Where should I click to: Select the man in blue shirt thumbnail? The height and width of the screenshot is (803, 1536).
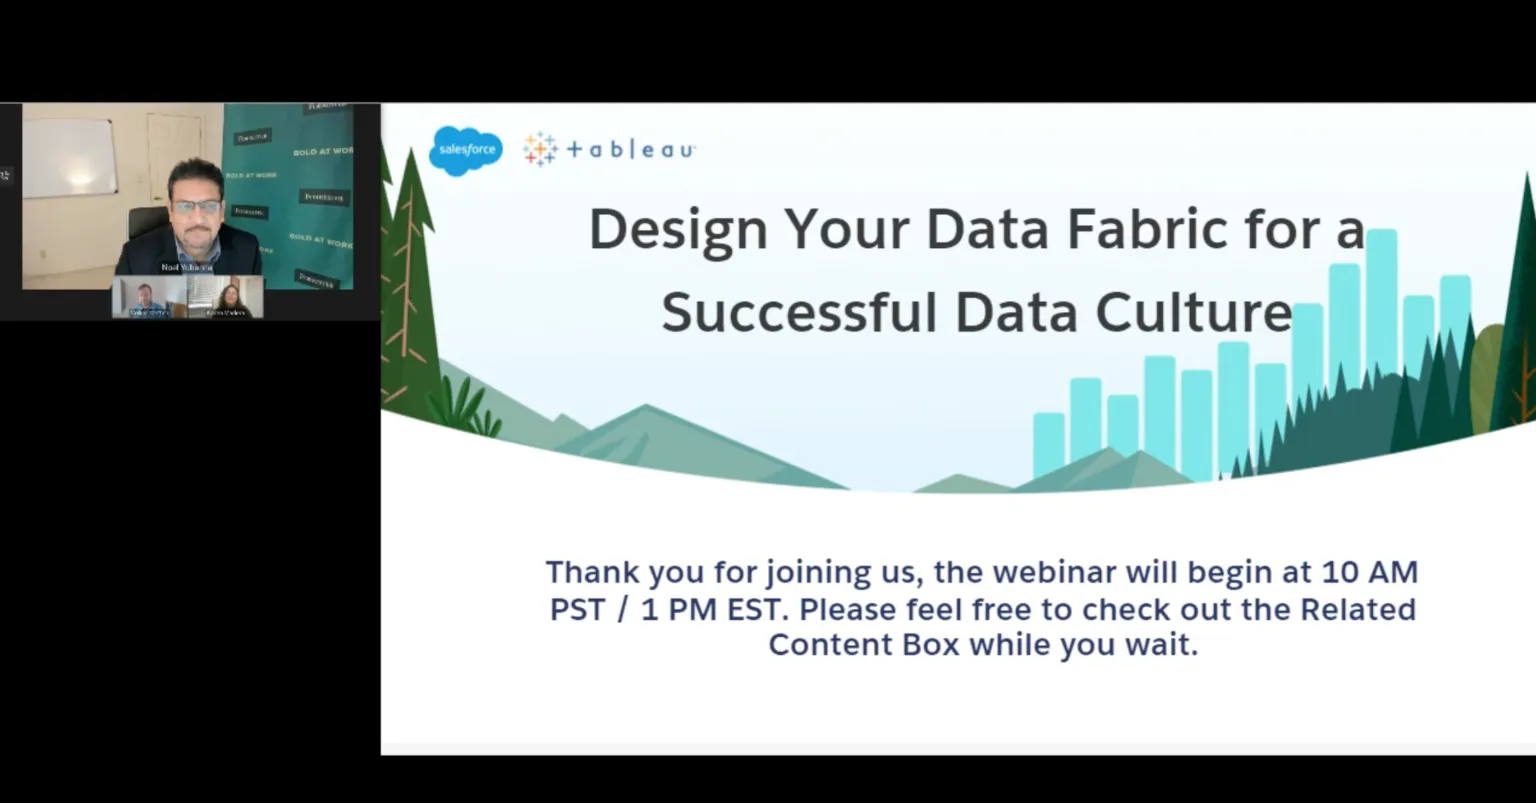click(x=148, y=298)
